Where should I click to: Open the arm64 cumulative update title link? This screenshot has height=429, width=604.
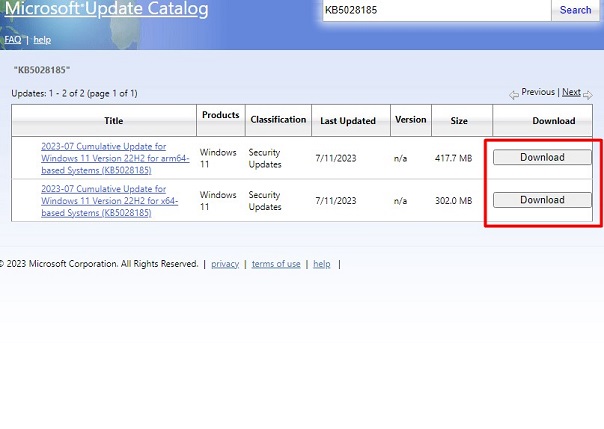pyautogui.click(x=115, y=158)
